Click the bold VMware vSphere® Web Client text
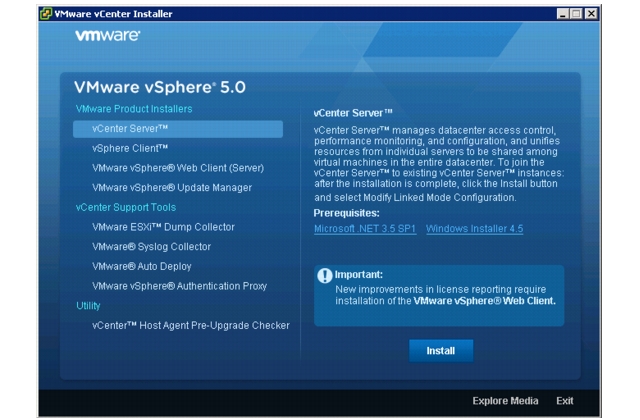The height and width of the screenshot is (420, 640). point(484,301)
